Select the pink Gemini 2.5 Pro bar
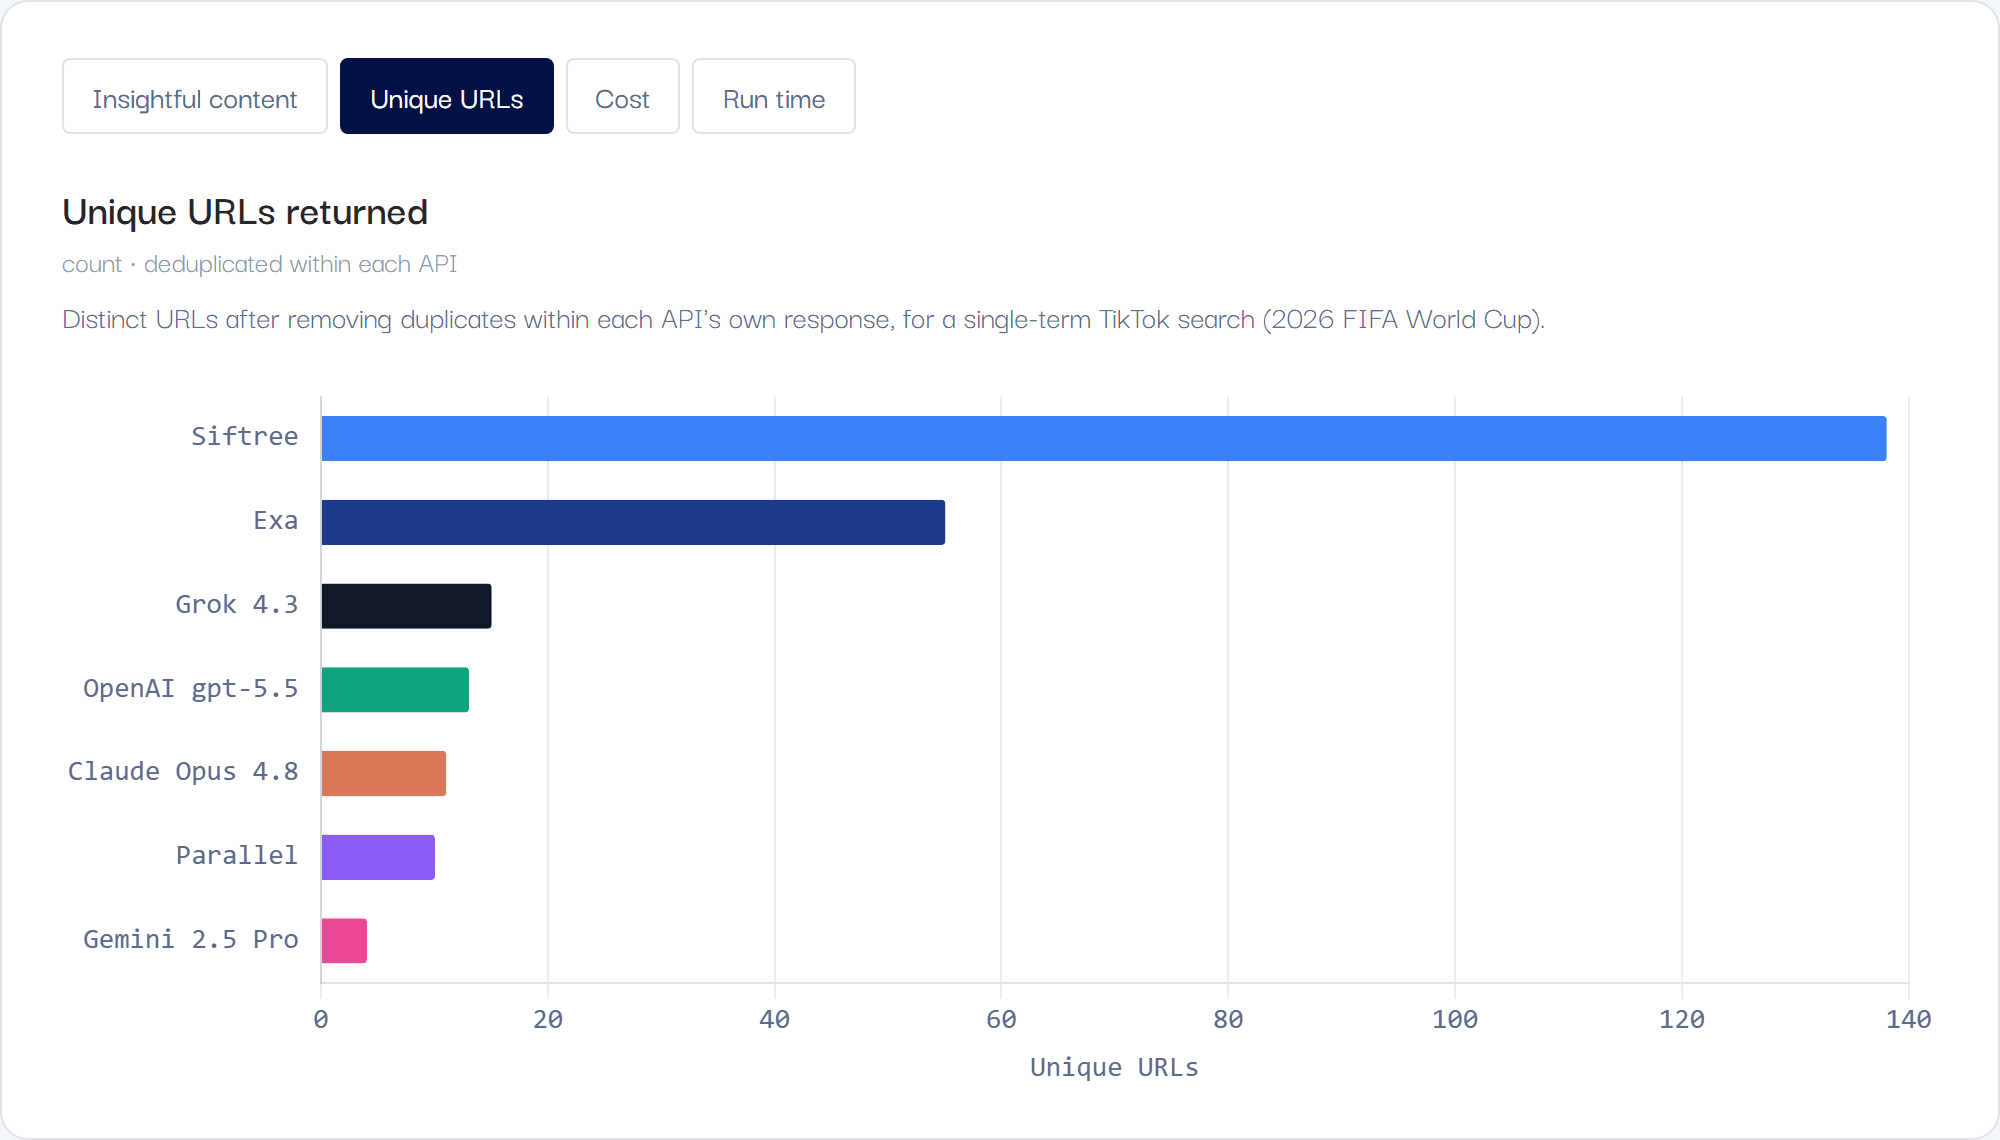The width and height of the screenshot is (2000, 1140). (x=344, y=941)
